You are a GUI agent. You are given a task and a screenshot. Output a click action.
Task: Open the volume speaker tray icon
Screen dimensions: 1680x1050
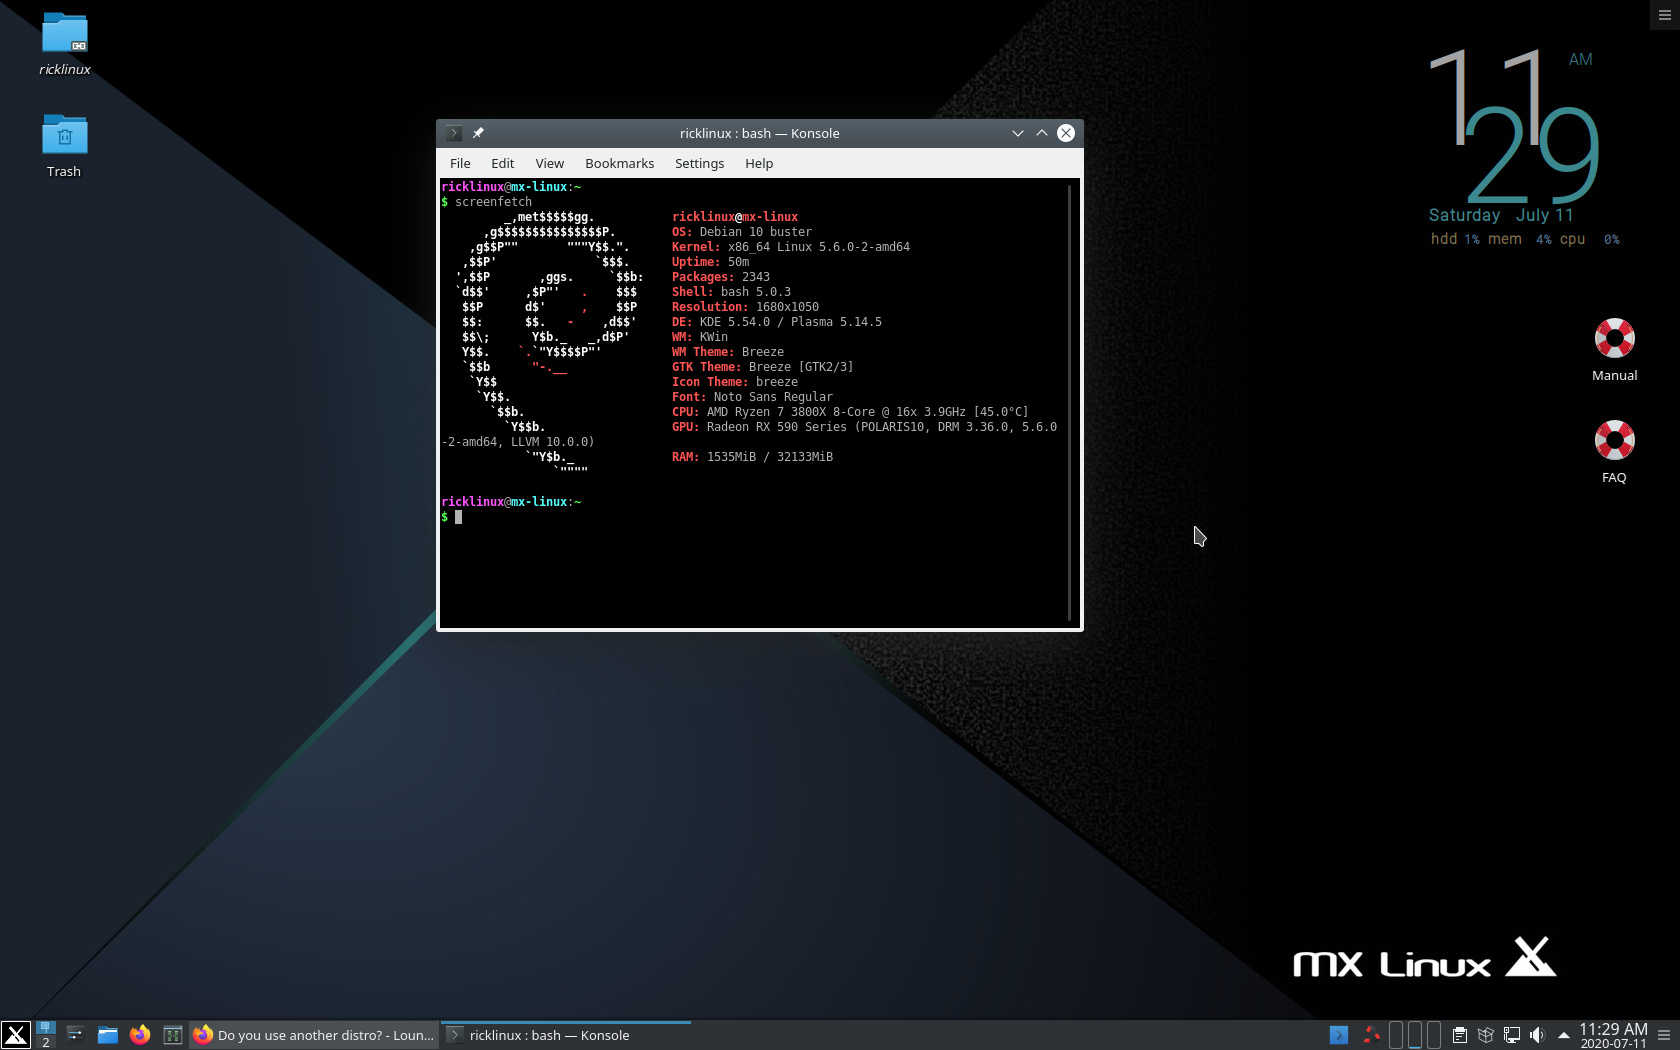pos(1537,1035)
